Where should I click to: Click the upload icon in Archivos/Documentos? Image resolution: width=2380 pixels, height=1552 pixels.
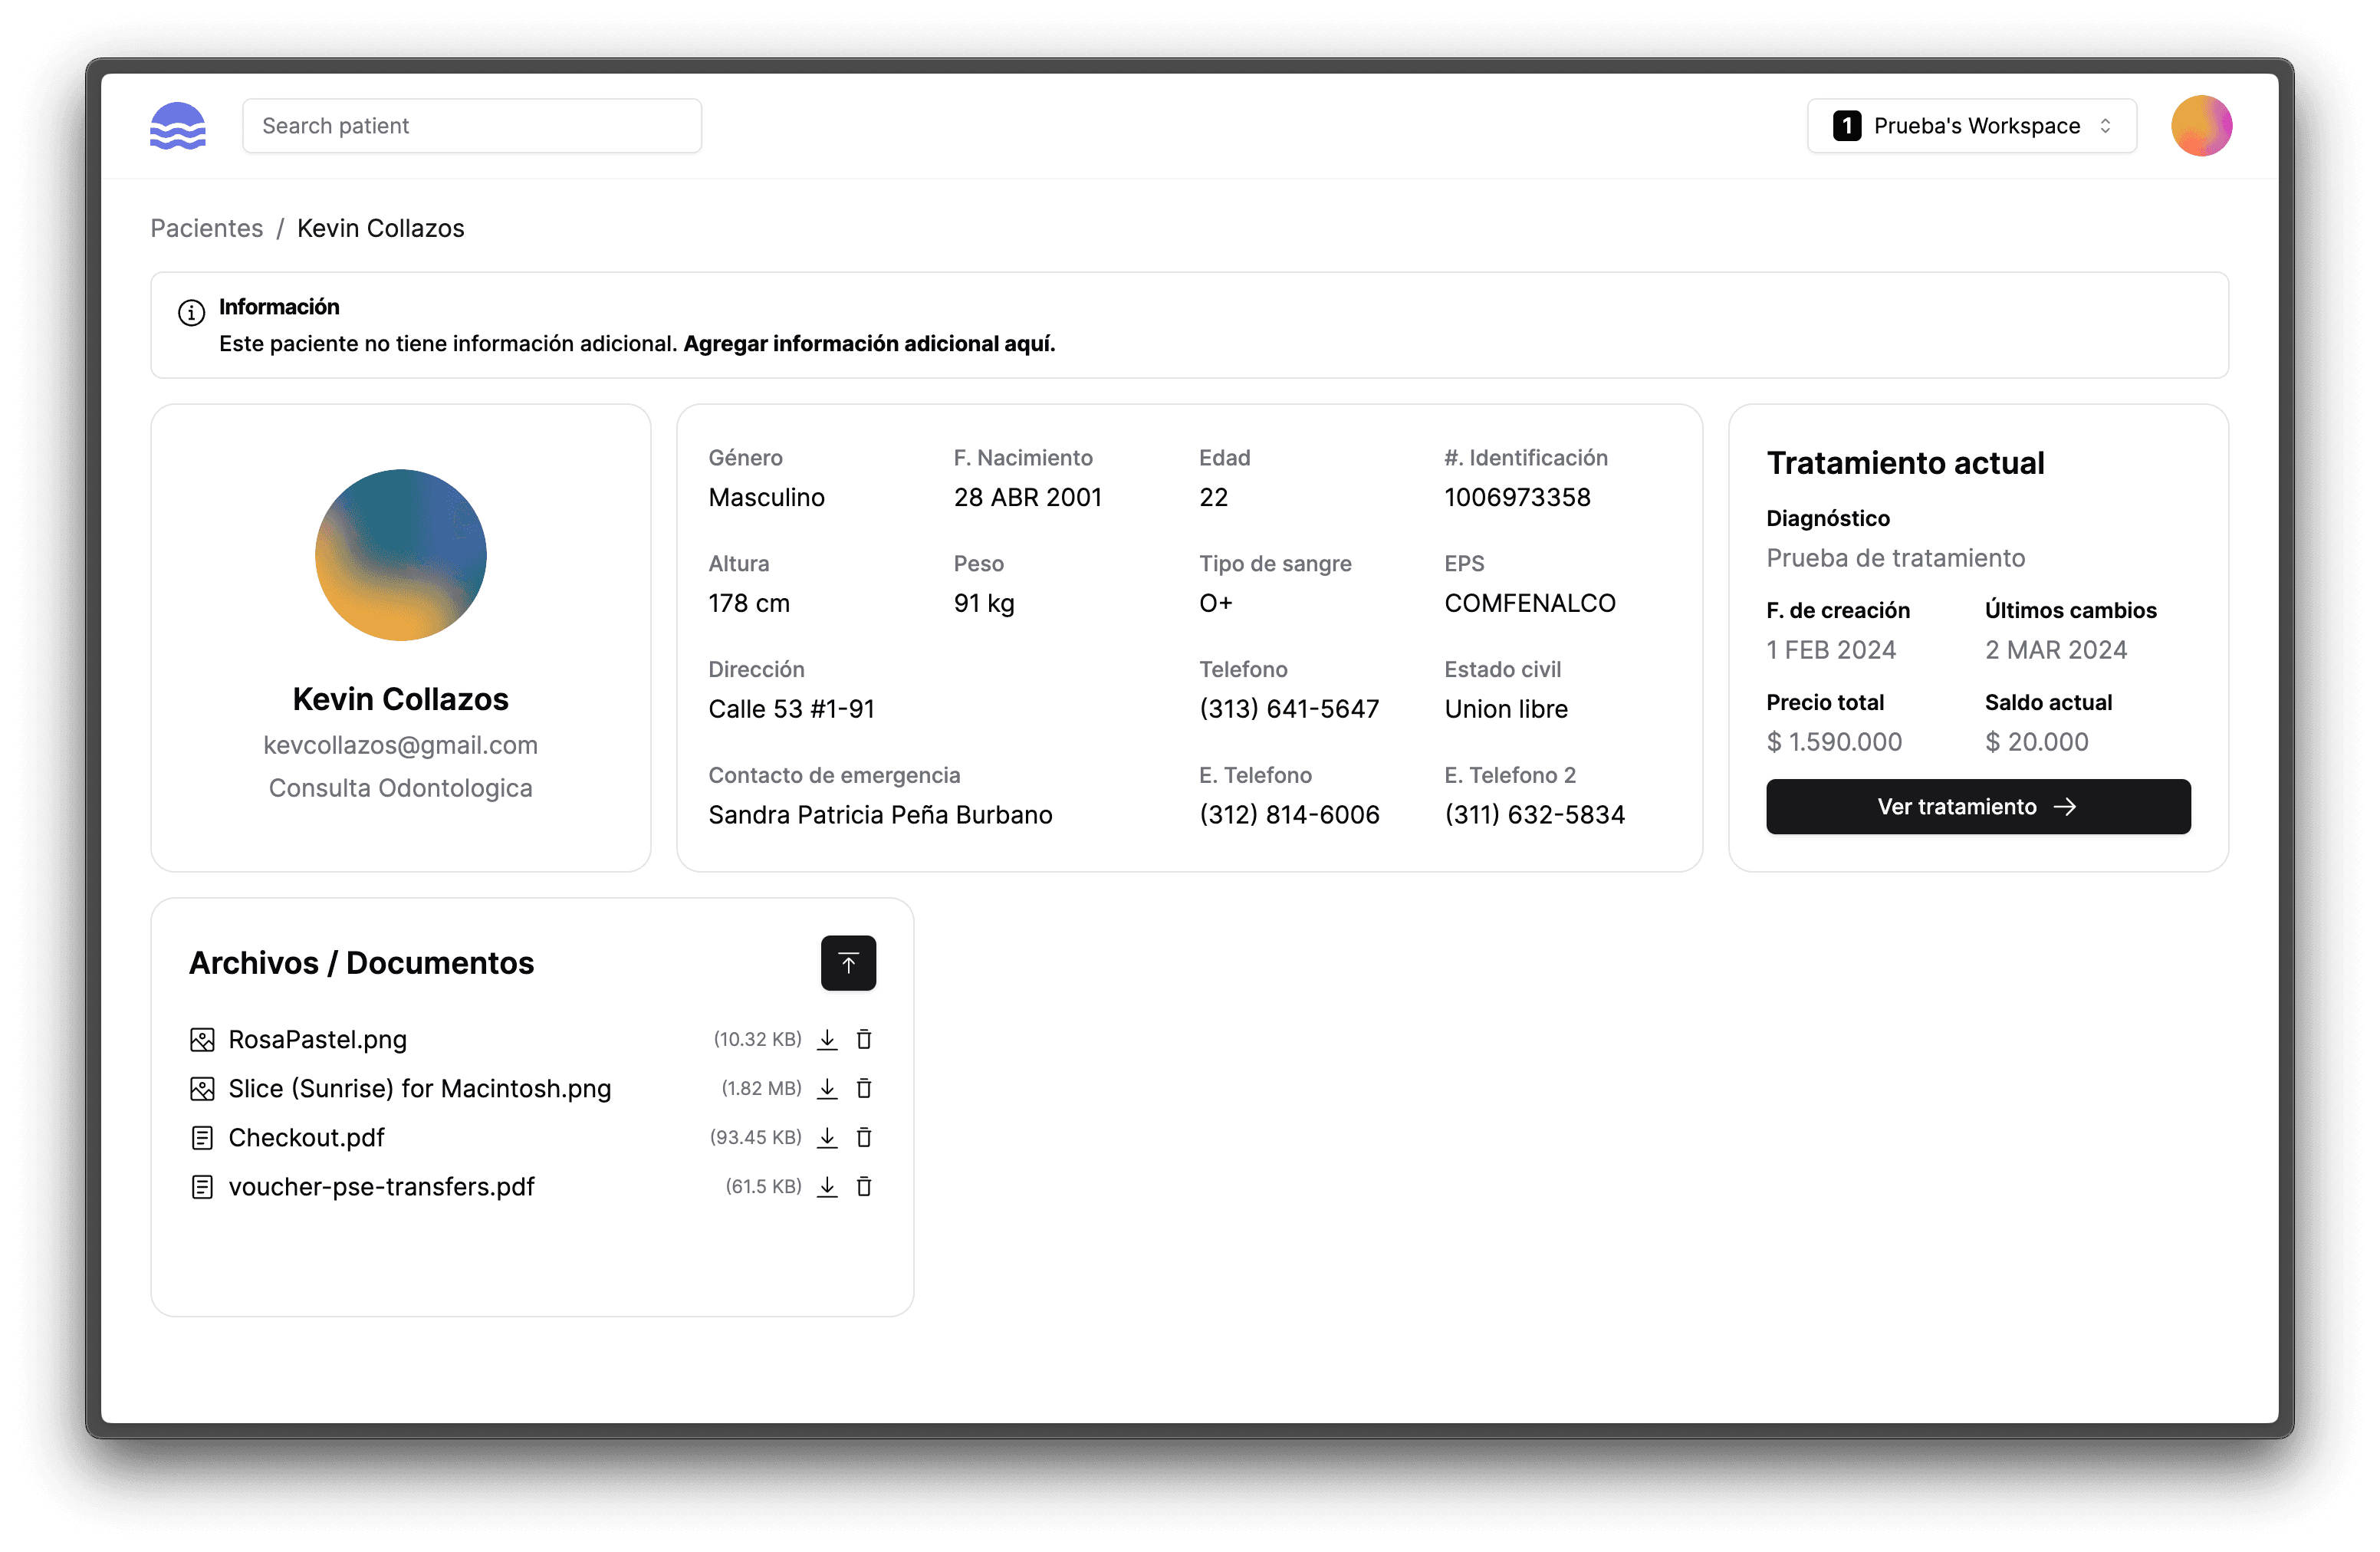[x=846, y=962]
